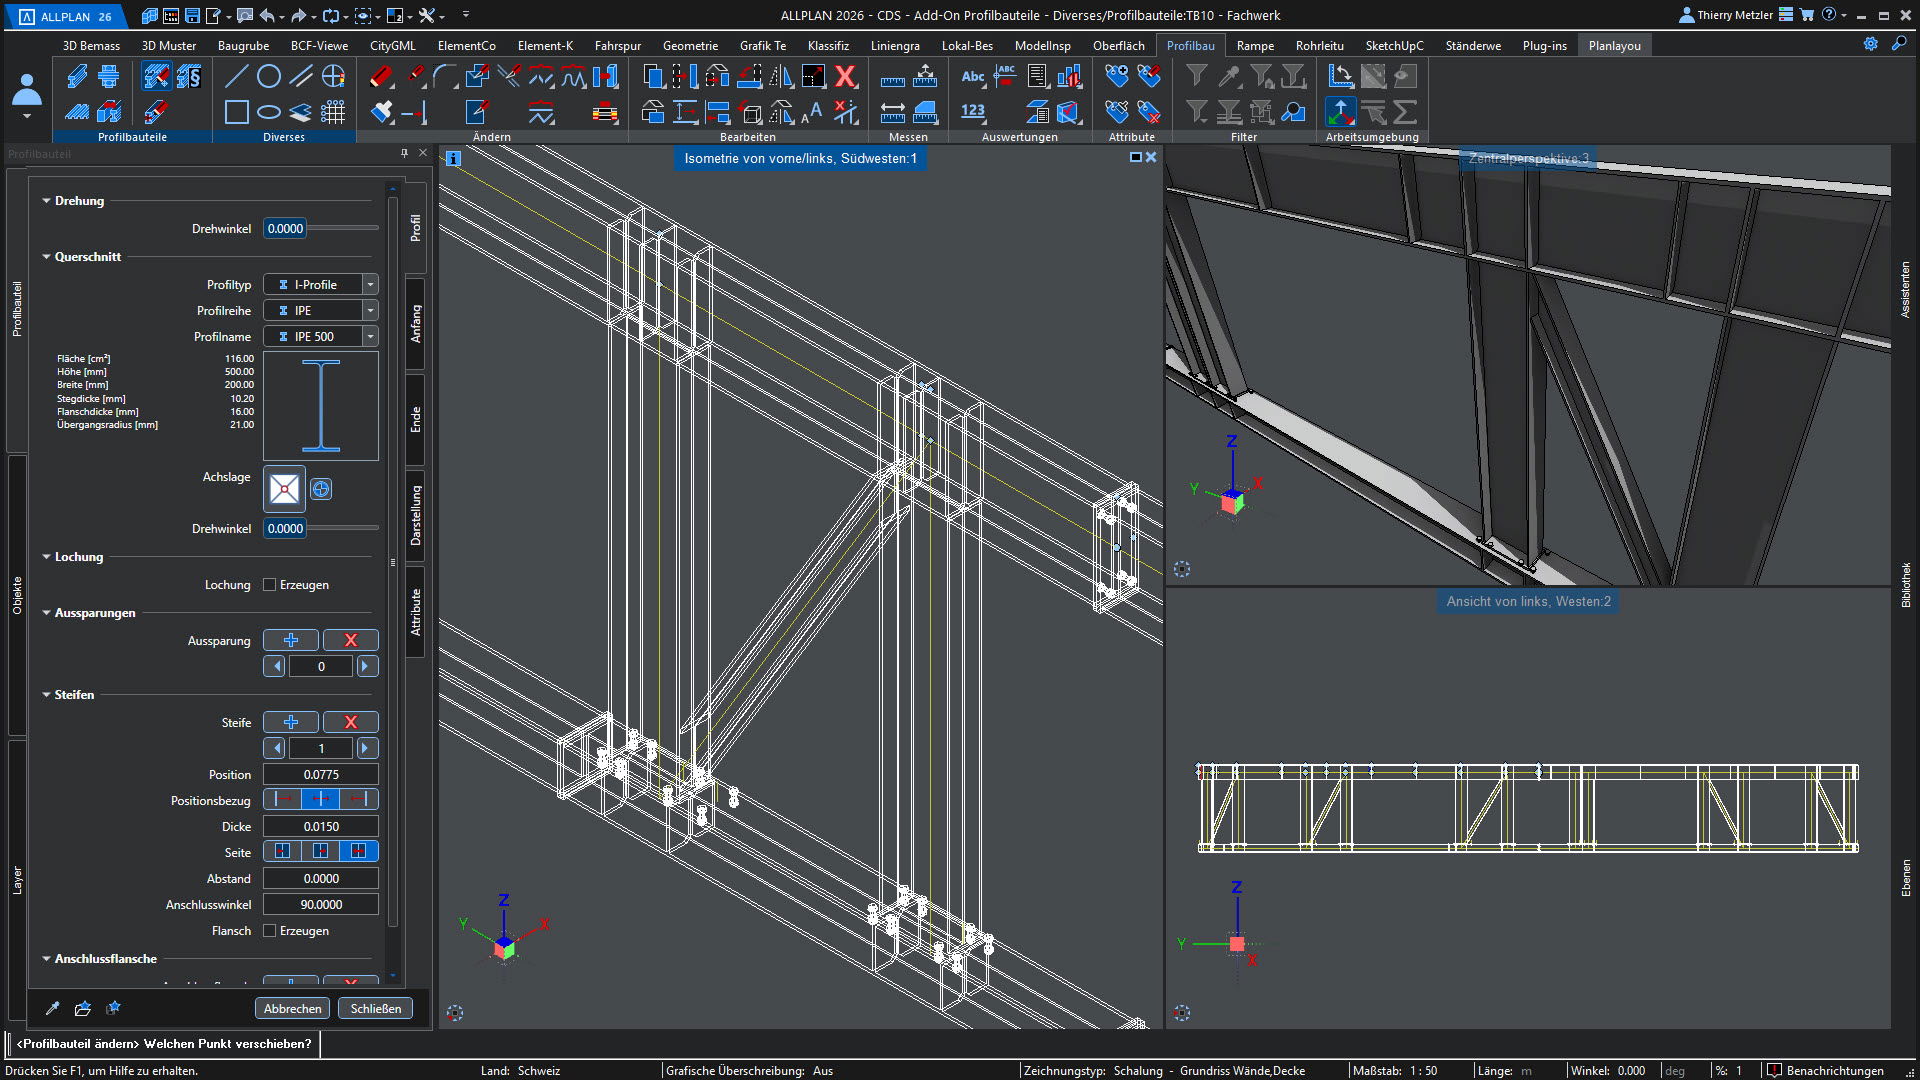Open the Profiltyp I-Profile dropdown
Screen dimensions: 1920x1080
click(x=370, y=285)
